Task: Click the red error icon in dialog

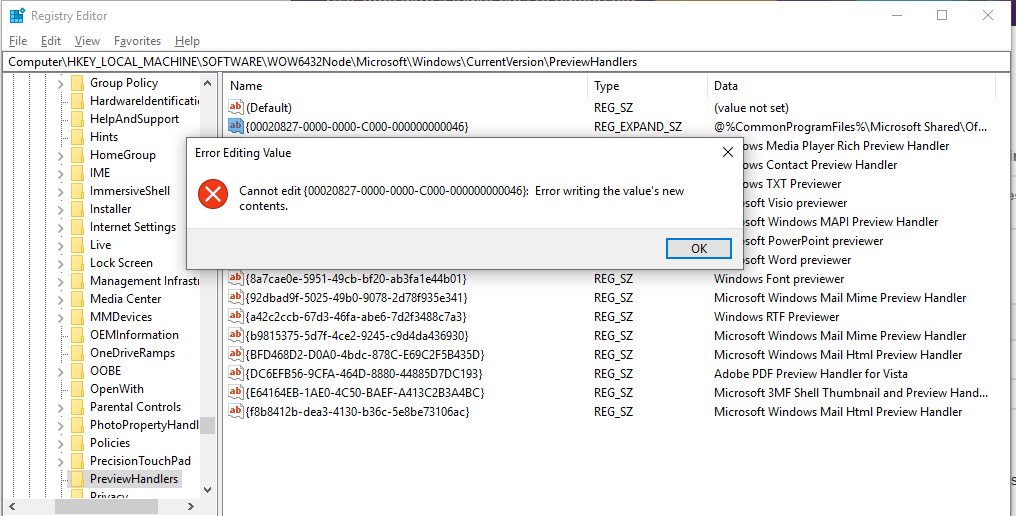Action: (212, 194)
